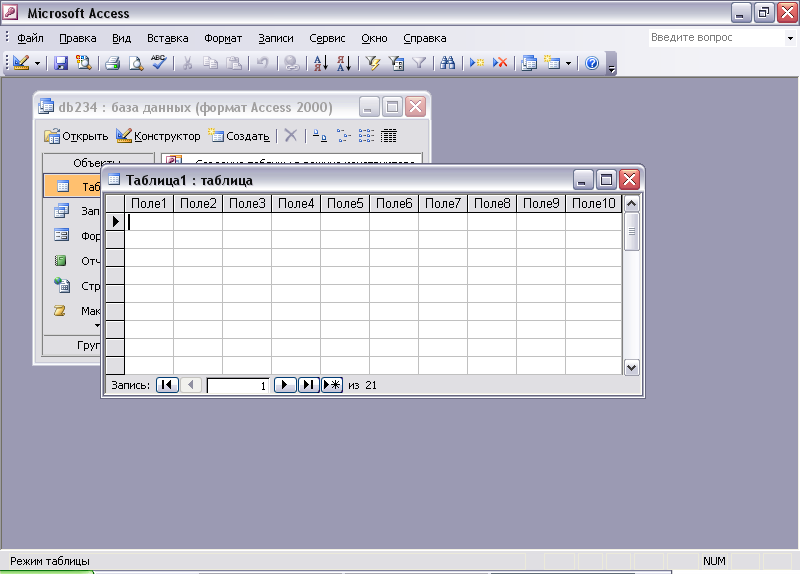
Task: Click the table scrollbar down arrow
Action: pyautogui.click(x=632, y=367)
